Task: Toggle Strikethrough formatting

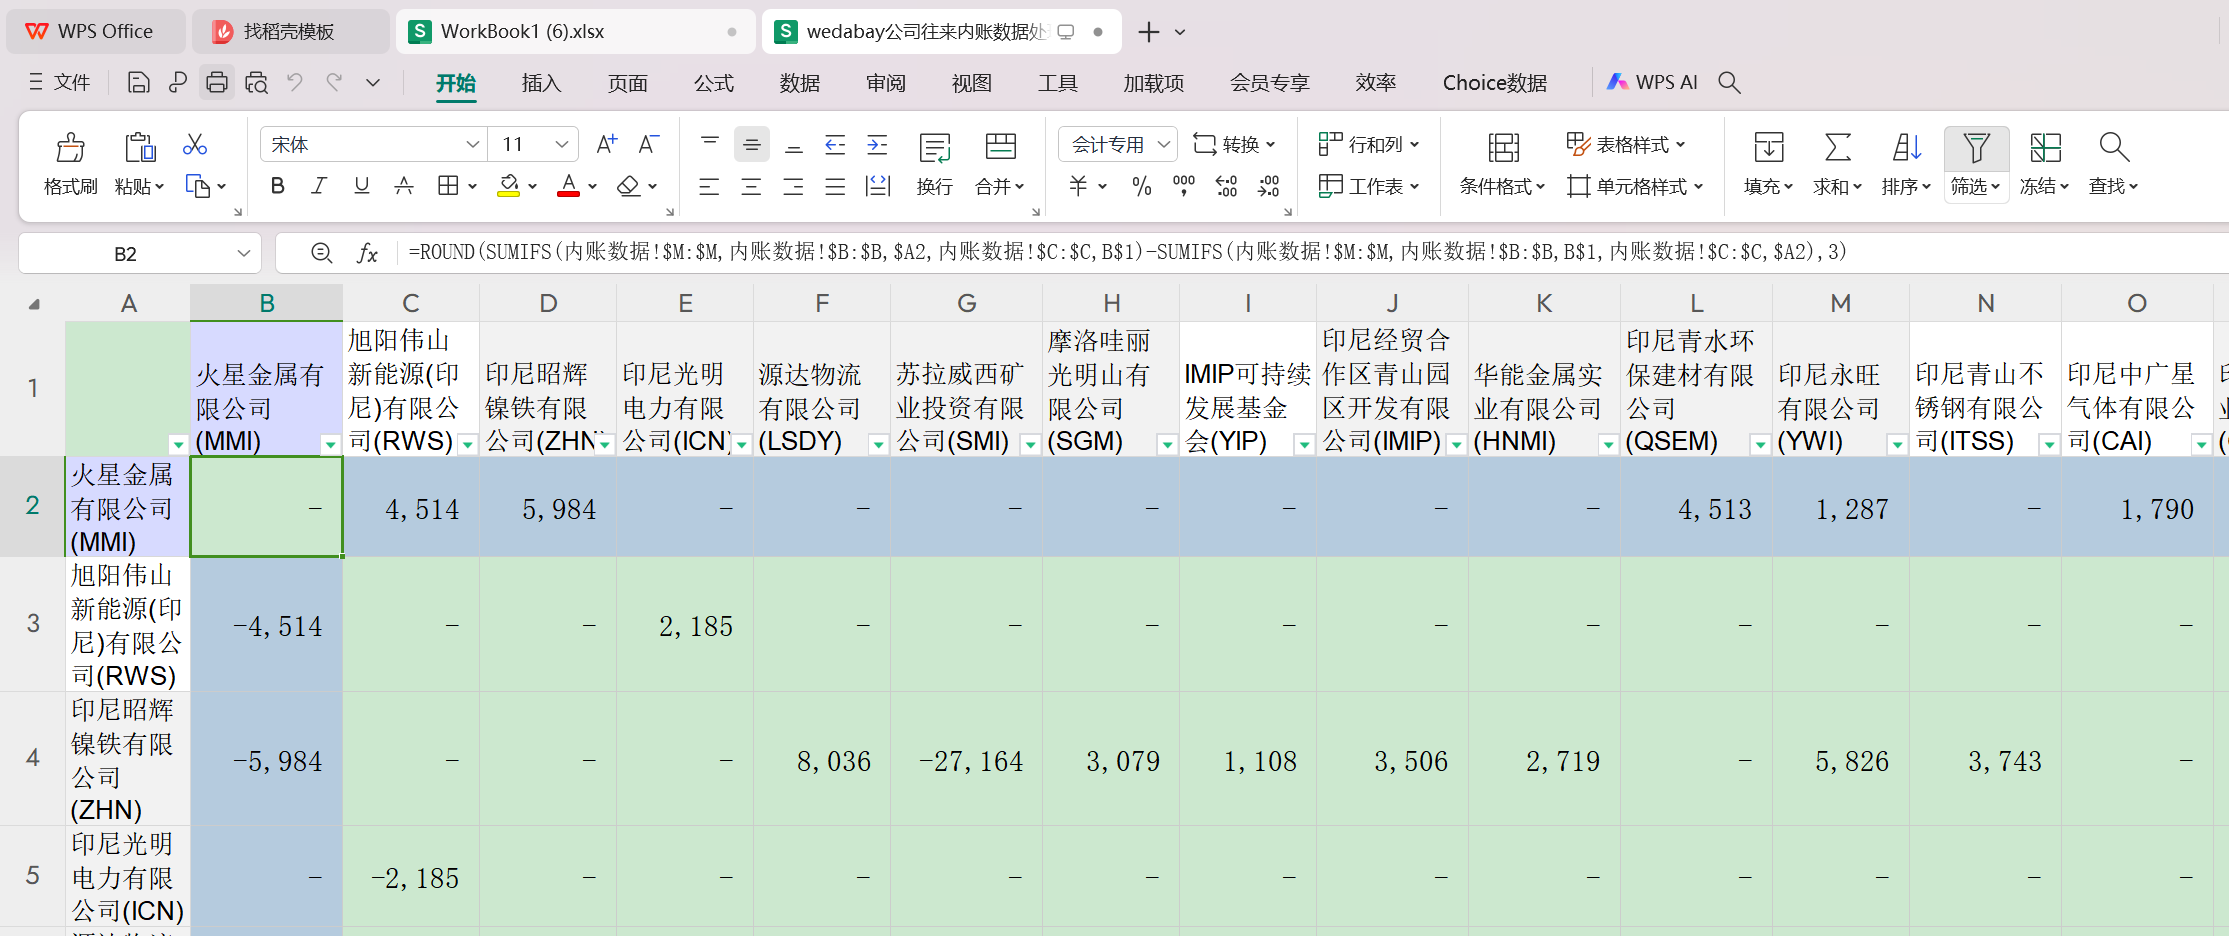Action: 404,186
